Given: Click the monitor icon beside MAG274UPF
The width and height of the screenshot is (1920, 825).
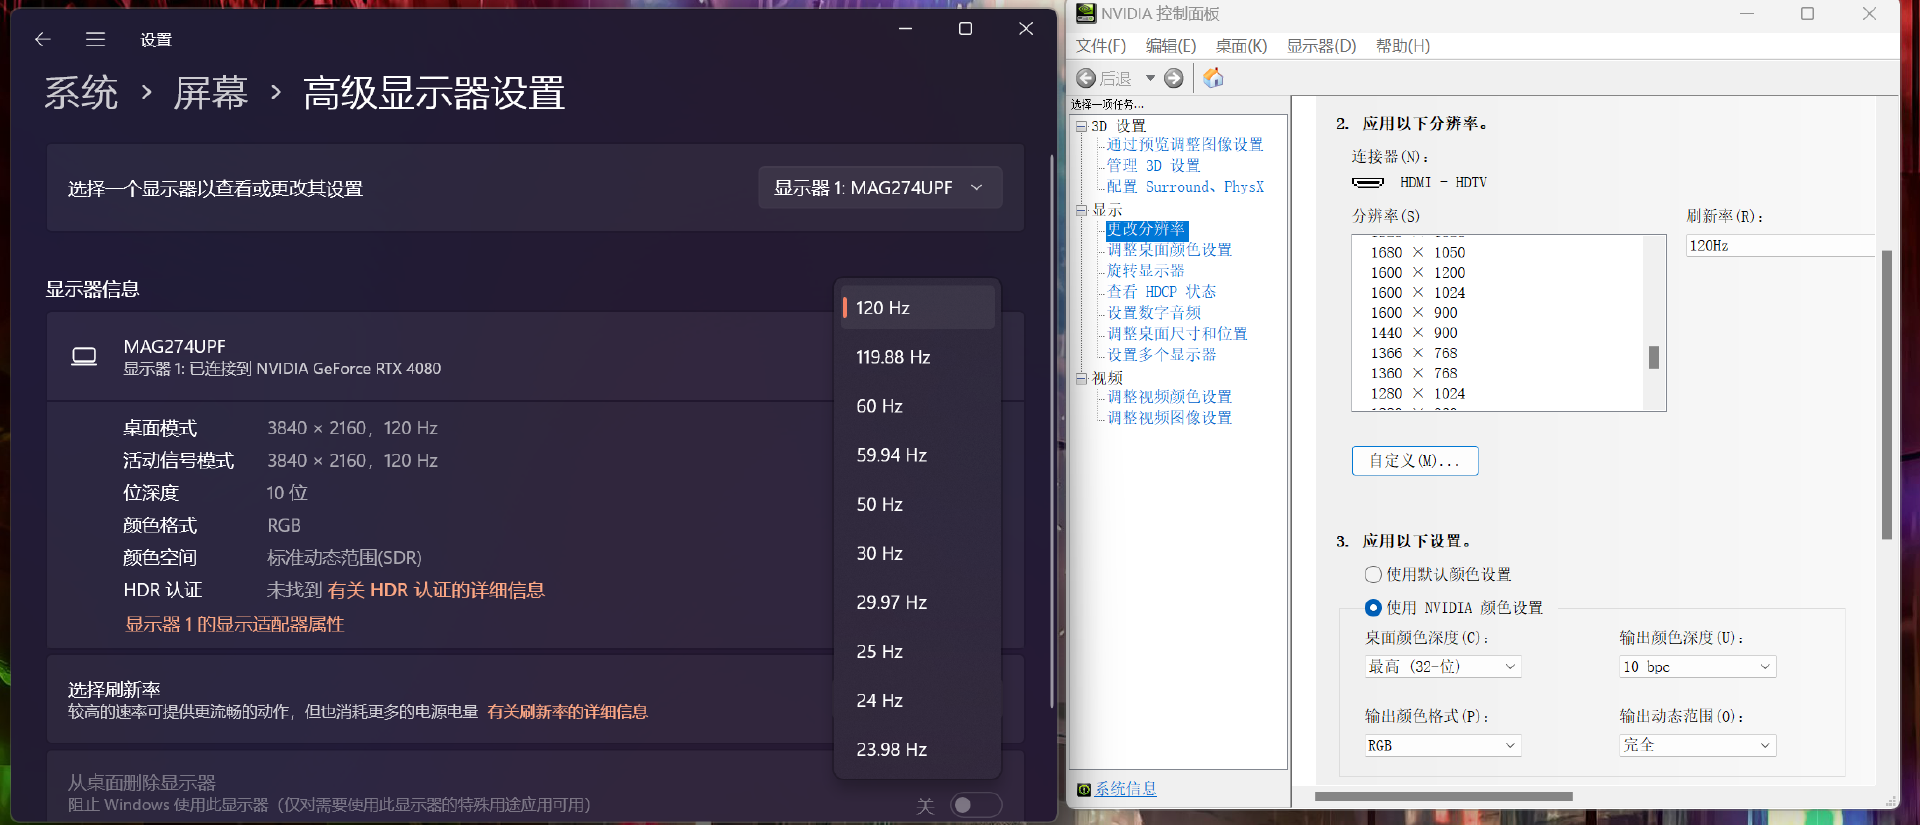Looking at the screenshot, I should point(84,356).
